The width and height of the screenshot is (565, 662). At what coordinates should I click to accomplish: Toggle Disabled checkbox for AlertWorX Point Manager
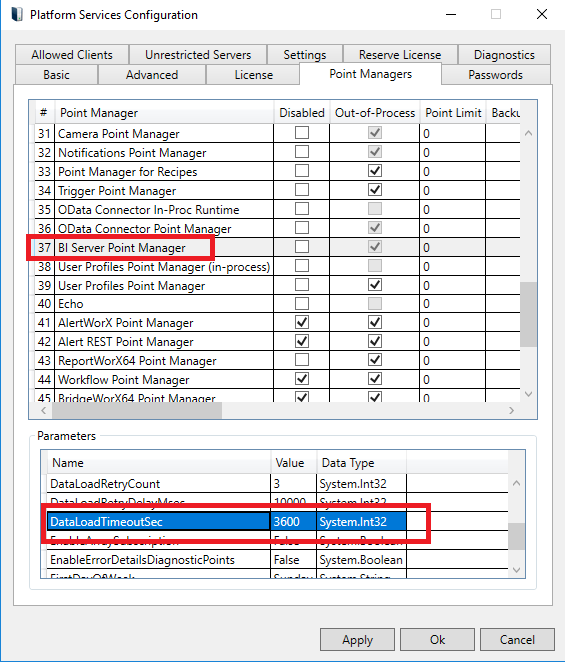pos(302,323)
